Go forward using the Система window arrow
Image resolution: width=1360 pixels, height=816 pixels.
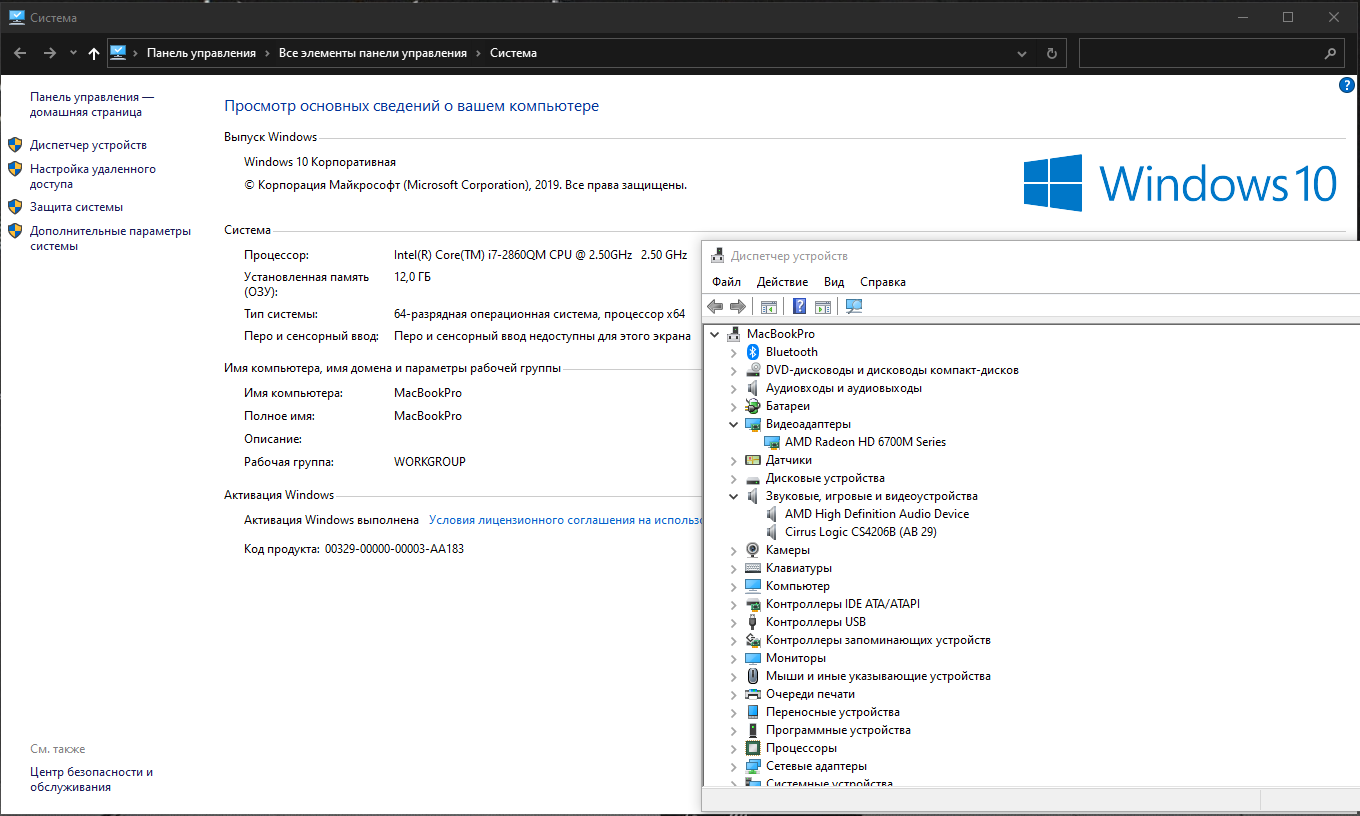49,53
